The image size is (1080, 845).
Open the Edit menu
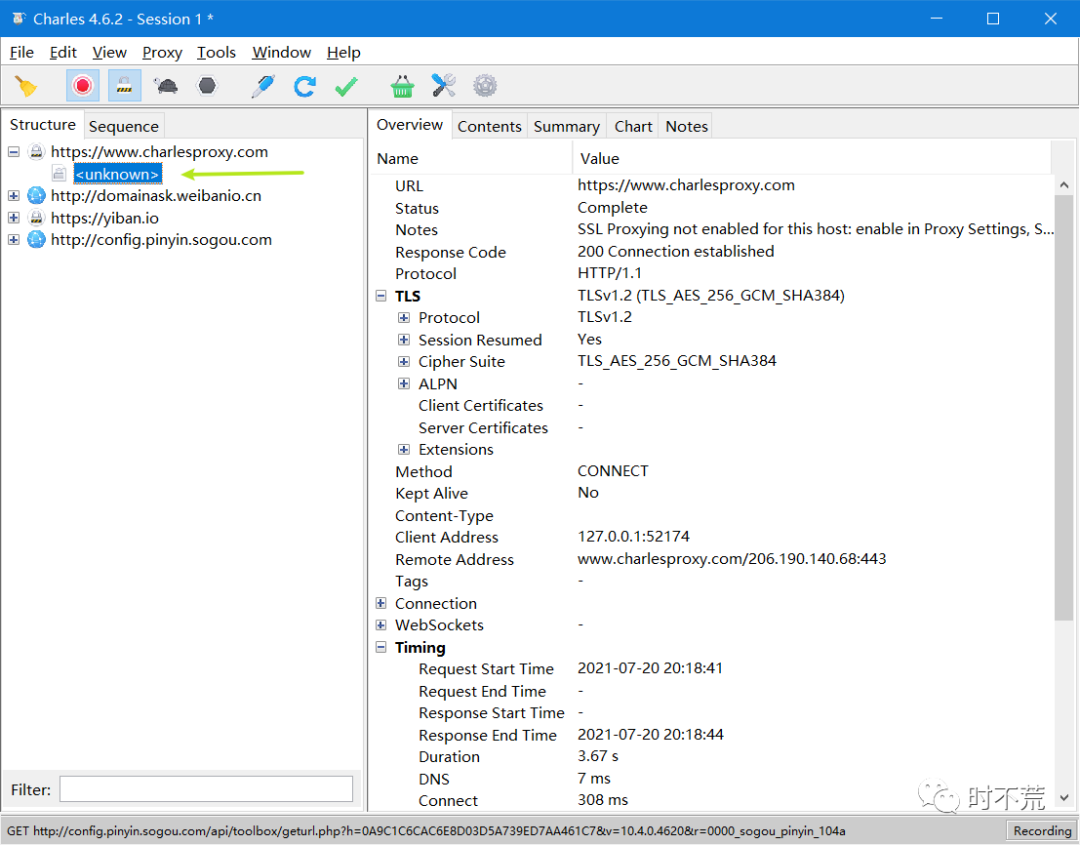pos(63,52)
